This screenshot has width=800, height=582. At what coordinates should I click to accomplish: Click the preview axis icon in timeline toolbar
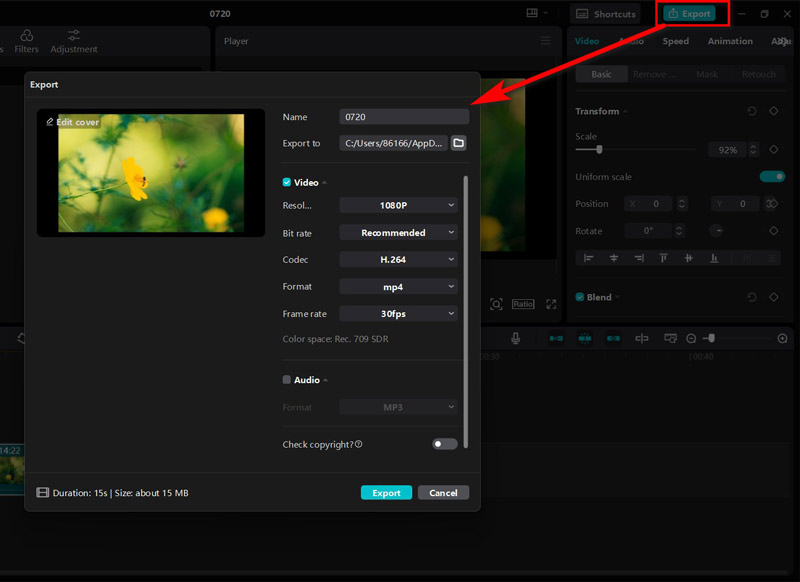point(670,338)
